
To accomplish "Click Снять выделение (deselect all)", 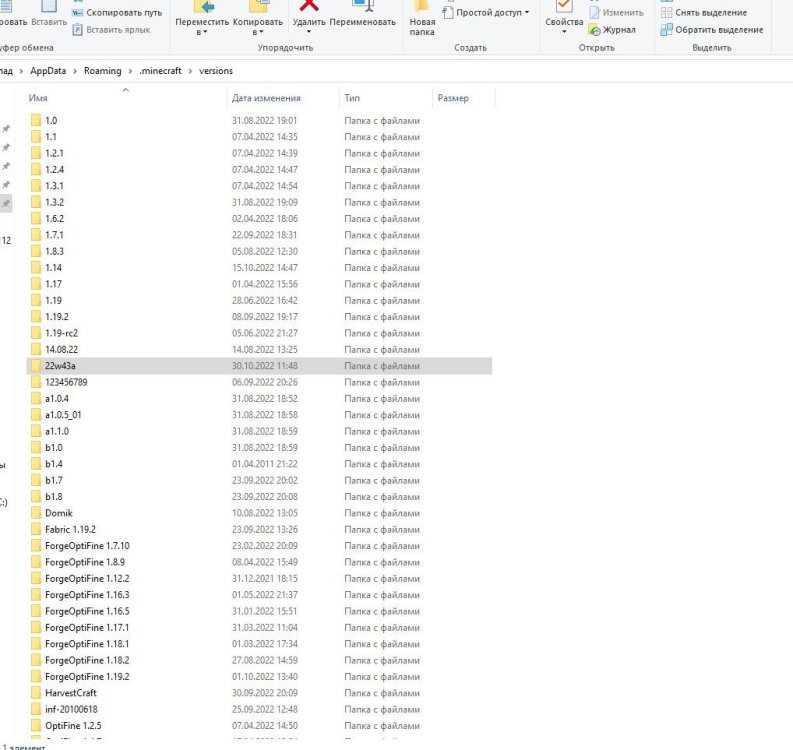I will pos(704,13).
